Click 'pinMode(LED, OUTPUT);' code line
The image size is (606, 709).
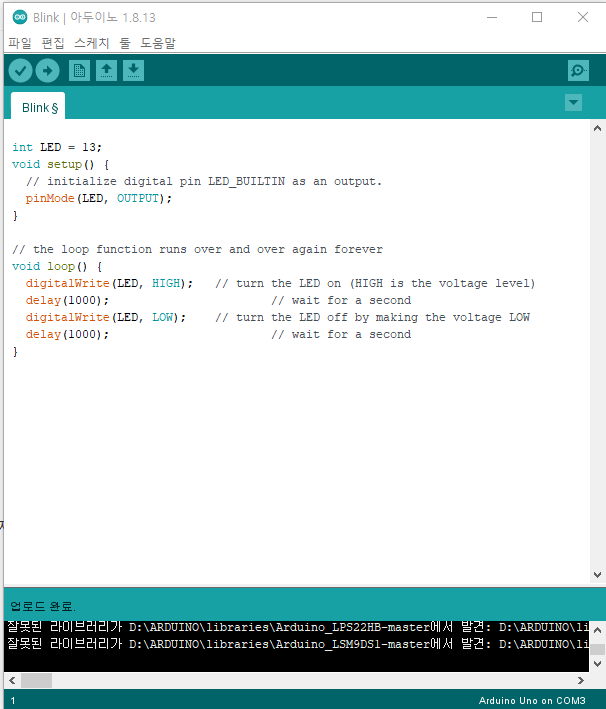click(x=99, y=198)
